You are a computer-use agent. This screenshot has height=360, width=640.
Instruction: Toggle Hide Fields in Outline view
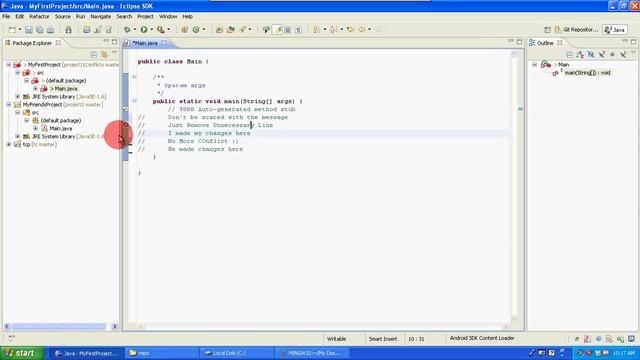pyautogui.click(x=591, y=55)
